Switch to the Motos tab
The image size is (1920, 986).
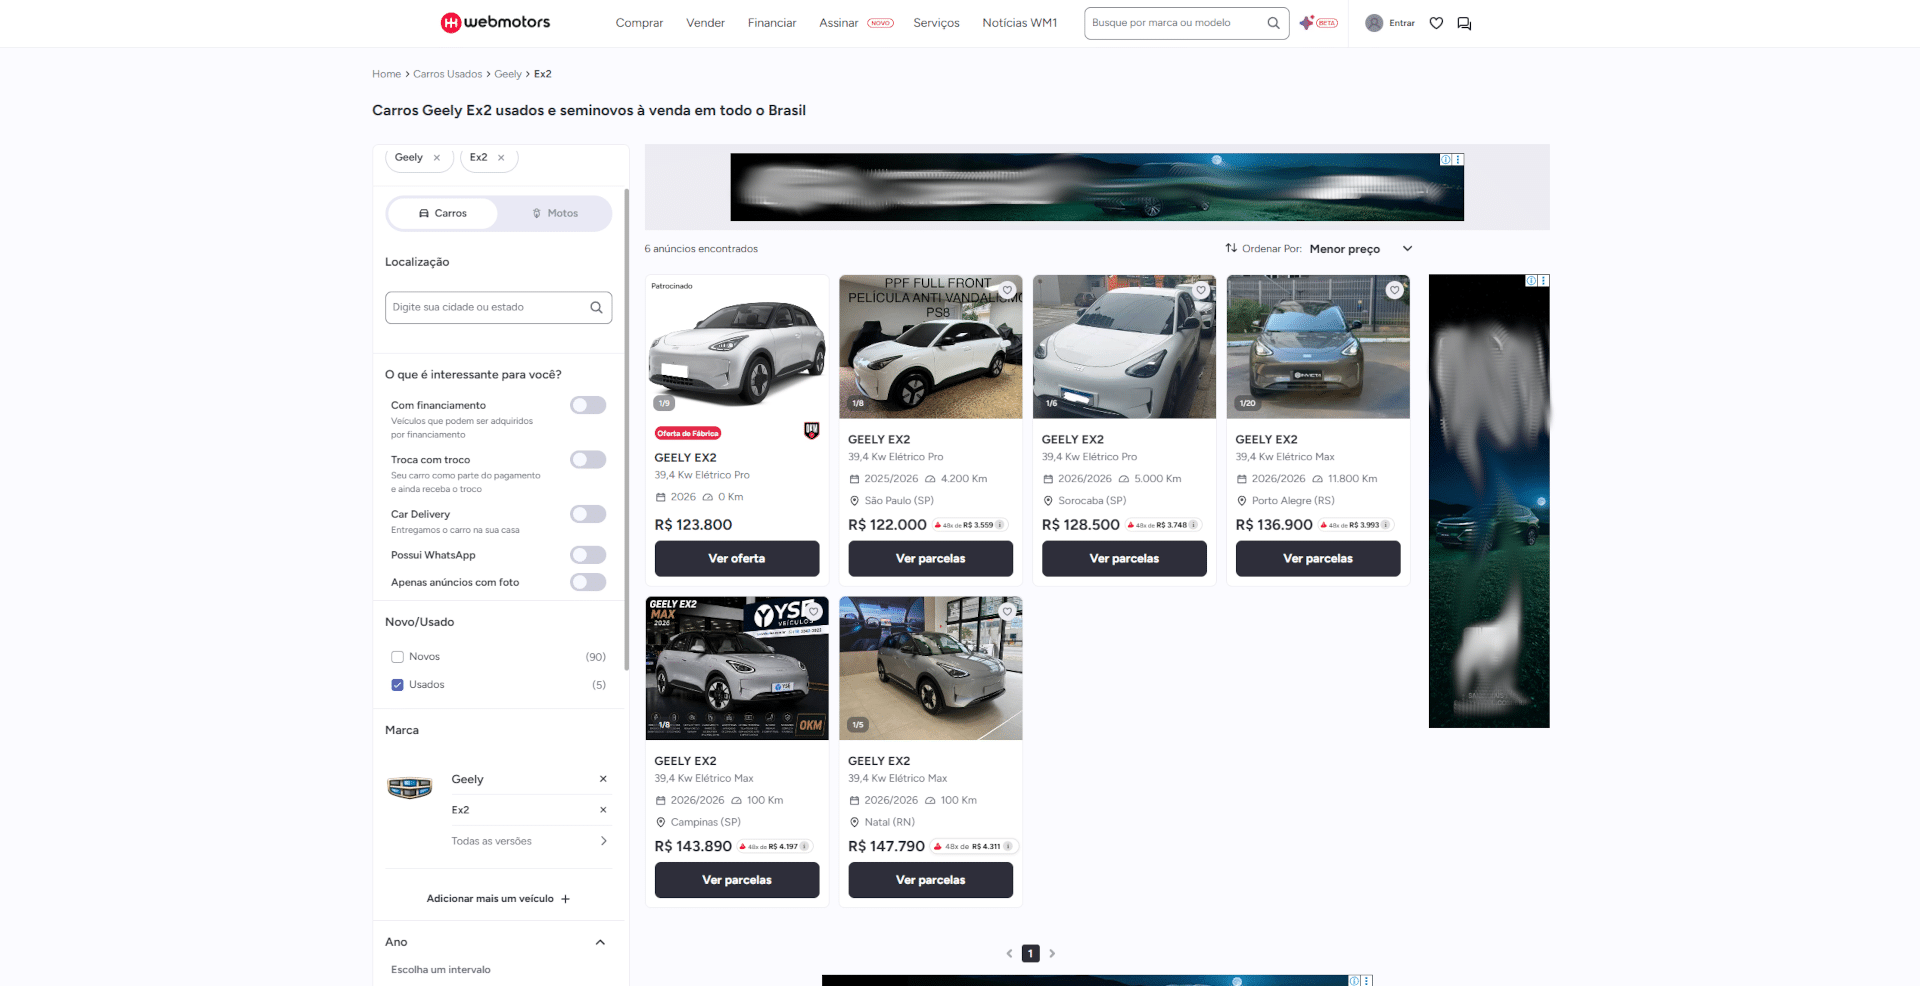[x=555, y=213]
